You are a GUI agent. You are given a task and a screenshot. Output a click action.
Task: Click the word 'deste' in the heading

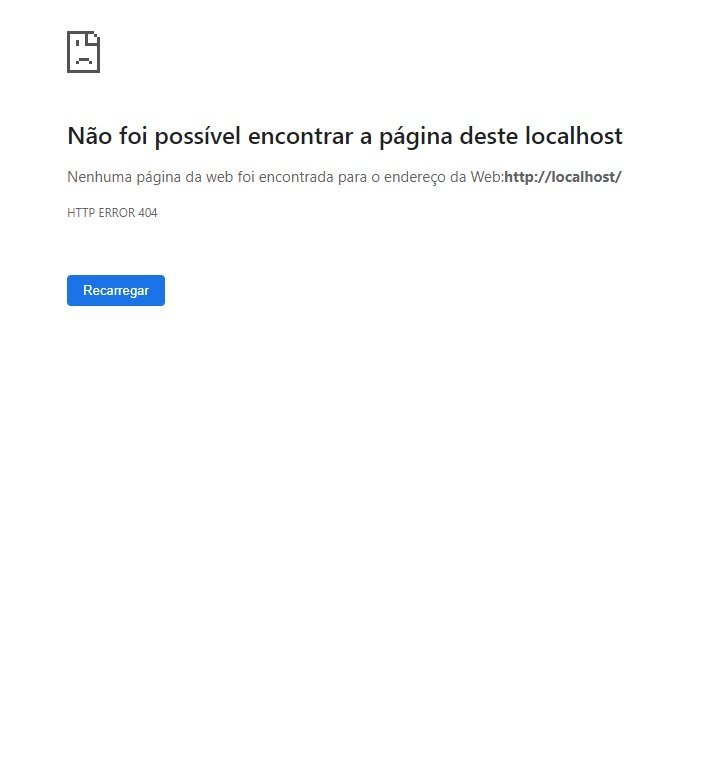click(488, 136)
